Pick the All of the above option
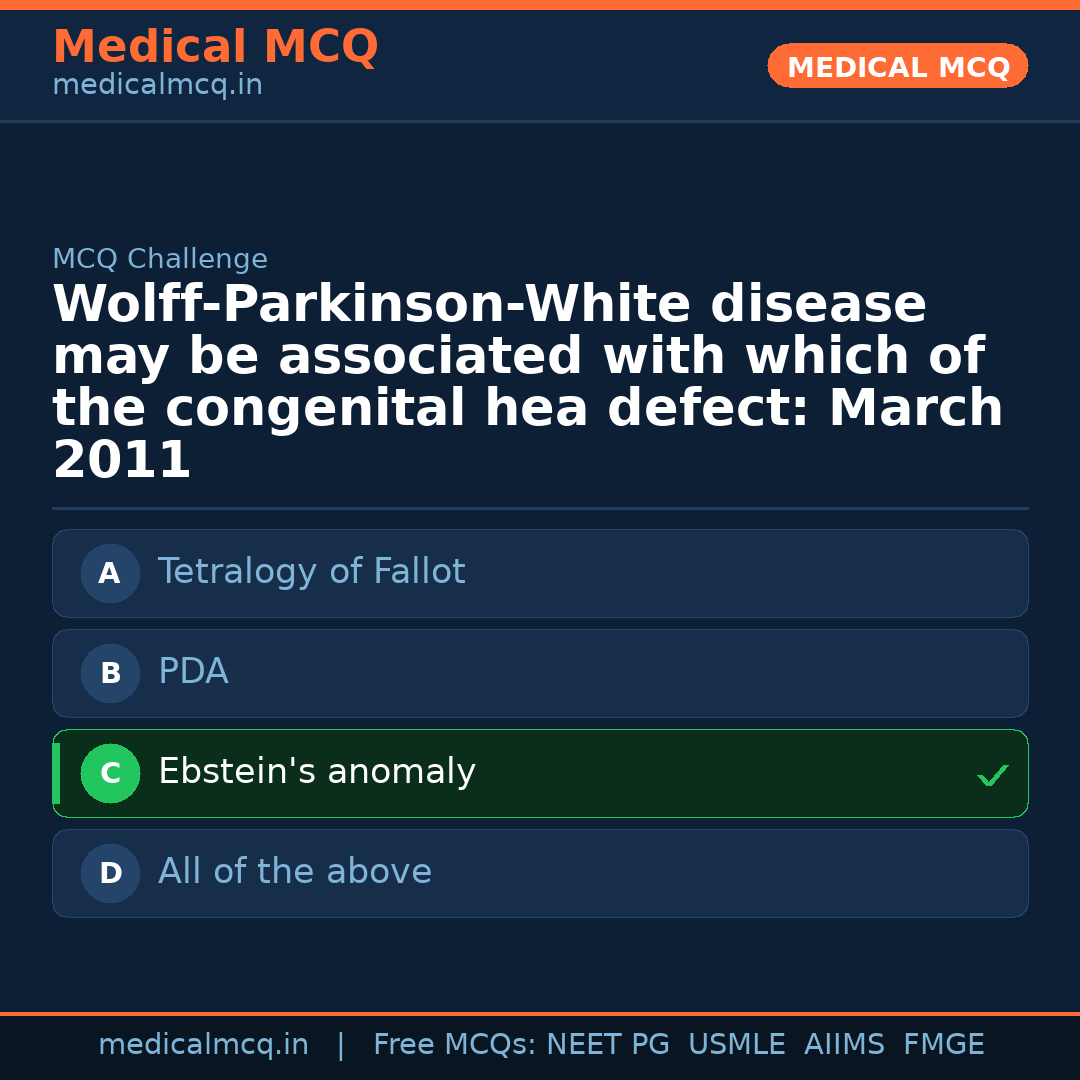 (294, 872)
